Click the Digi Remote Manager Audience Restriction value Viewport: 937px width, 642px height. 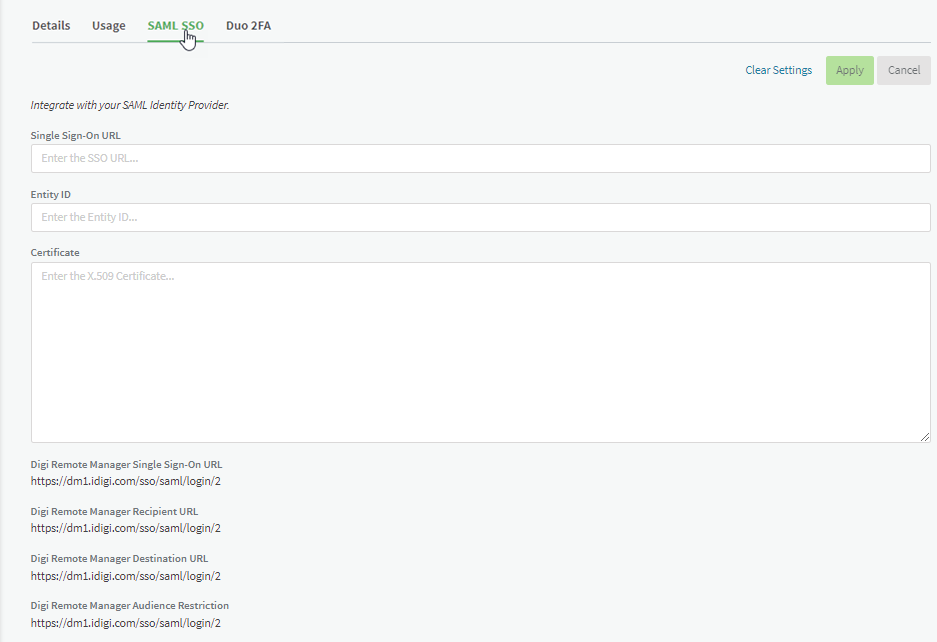pyautogui.click(x=125, y=623)
